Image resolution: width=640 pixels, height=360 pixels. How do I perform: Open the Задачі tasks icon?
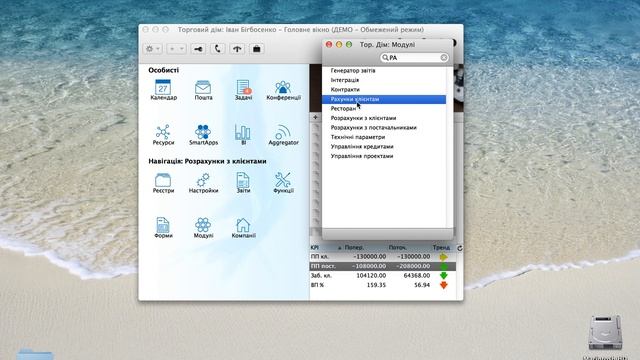(x=243, y=90)
